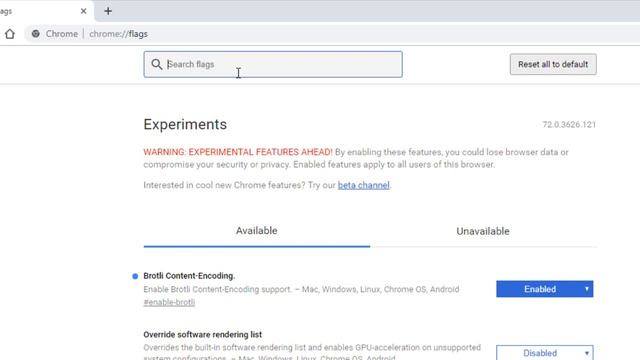The width and height of the screenshot is (640, 360).
Task: Click the WARNING: EXPERIMENTAL FEATURES AHEAD! text
Action: pyautogui.click(x=238, y=152)
